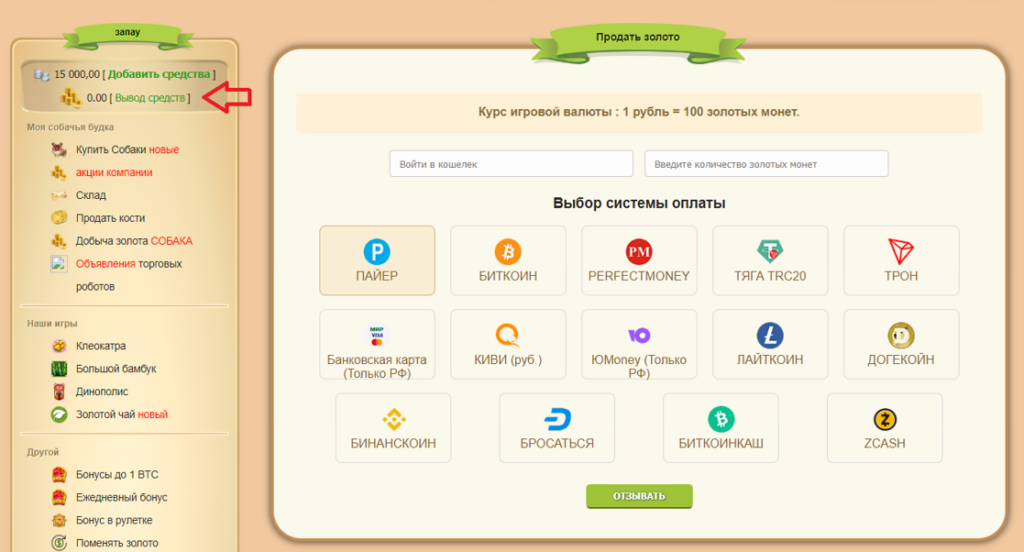Click the orange Bitcoin logo

(508, 252)
